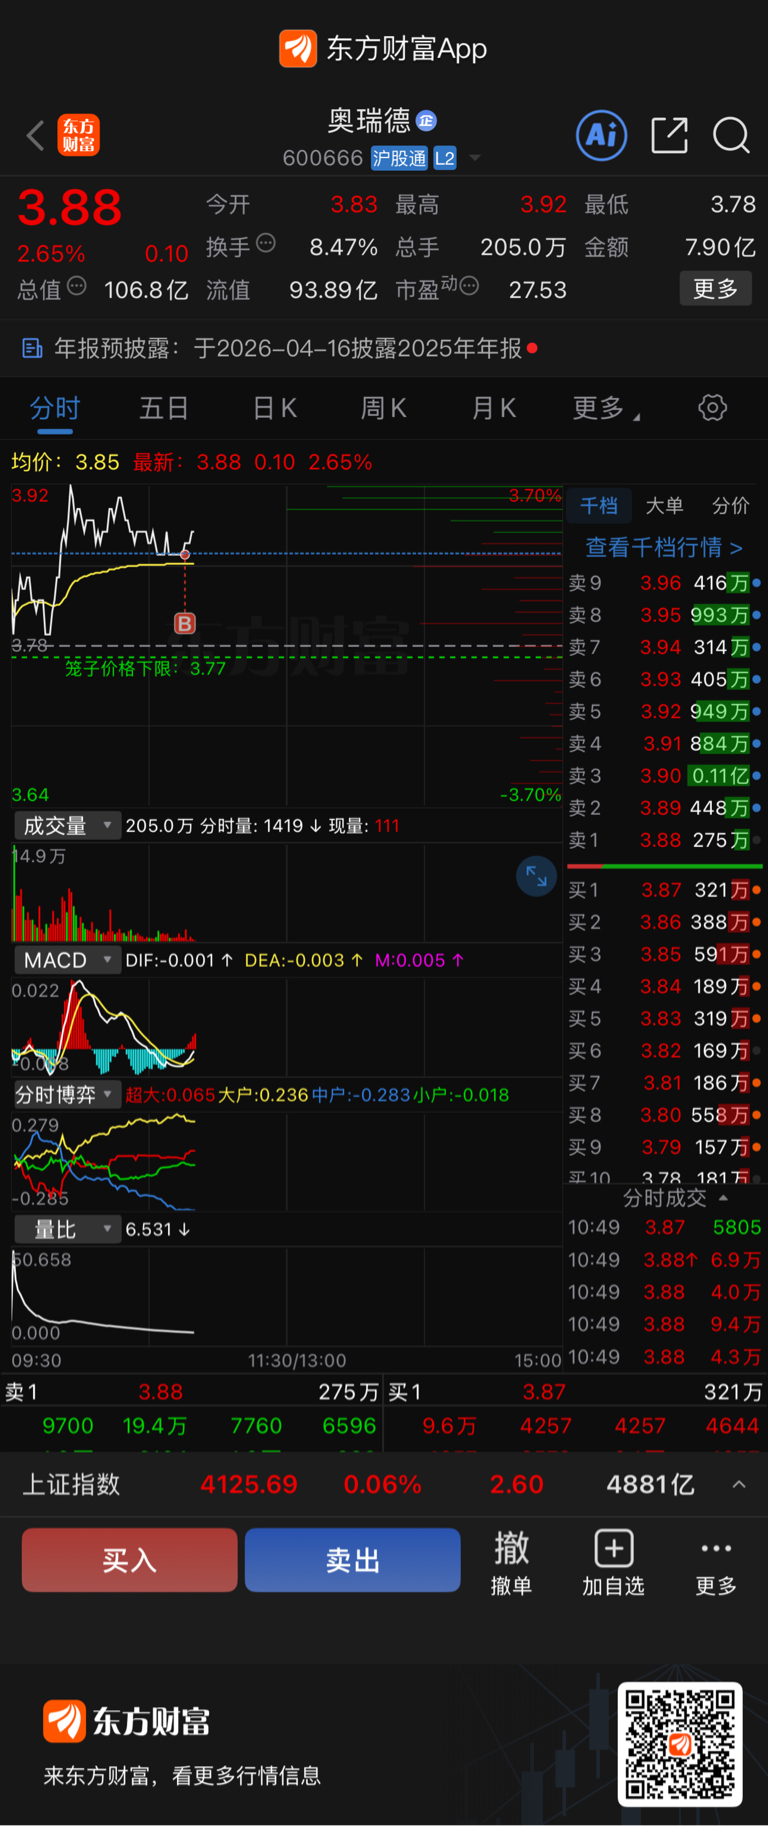Tap the bottom 卖1 3.88 summary row
The width and height of the screenshot is (768, 1826).
pos(192,1392)
